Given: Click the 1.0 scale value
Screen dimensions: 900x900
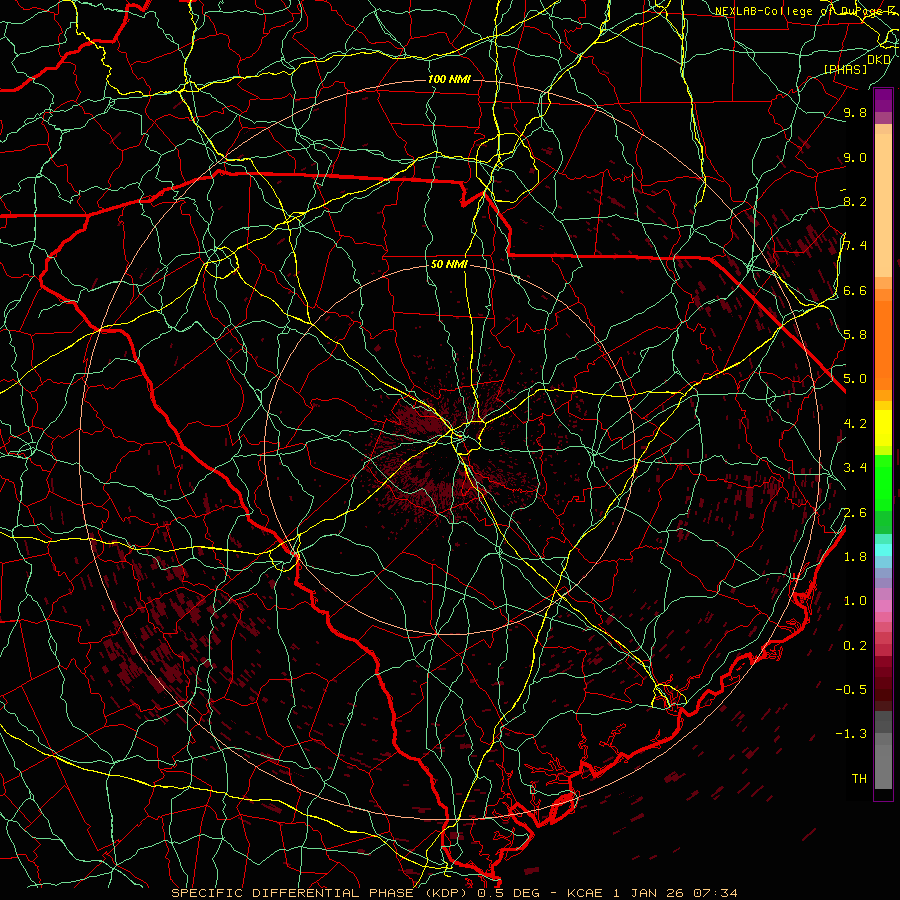Looking at the screenshot, I should coord(855,600).
